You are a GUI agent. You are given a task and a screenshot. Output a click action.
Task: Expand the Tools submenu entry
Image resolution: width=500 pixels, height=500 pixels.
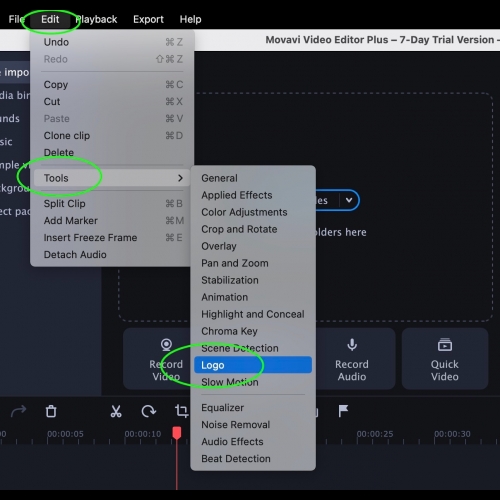112,178
